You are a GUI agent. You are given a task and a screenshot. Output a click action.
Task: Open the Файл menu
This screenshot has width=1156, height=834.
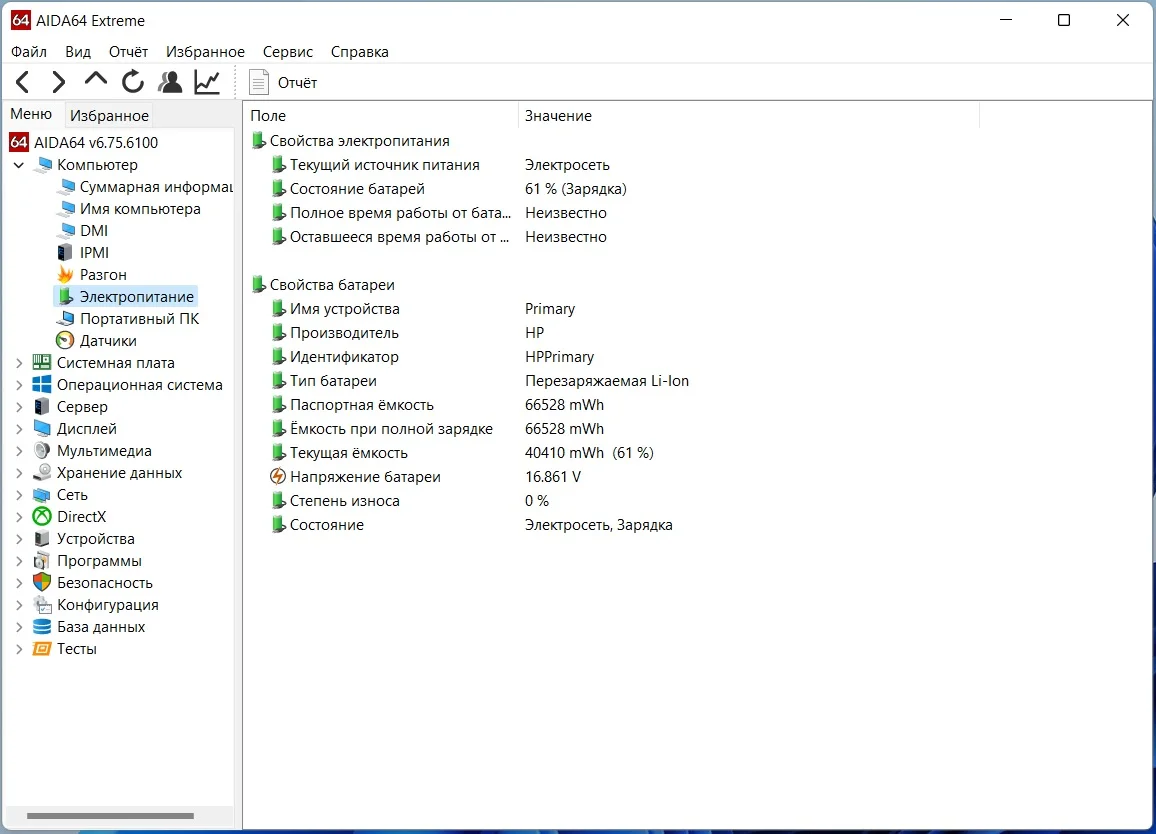pyautogui.click(x=29, y=52)
